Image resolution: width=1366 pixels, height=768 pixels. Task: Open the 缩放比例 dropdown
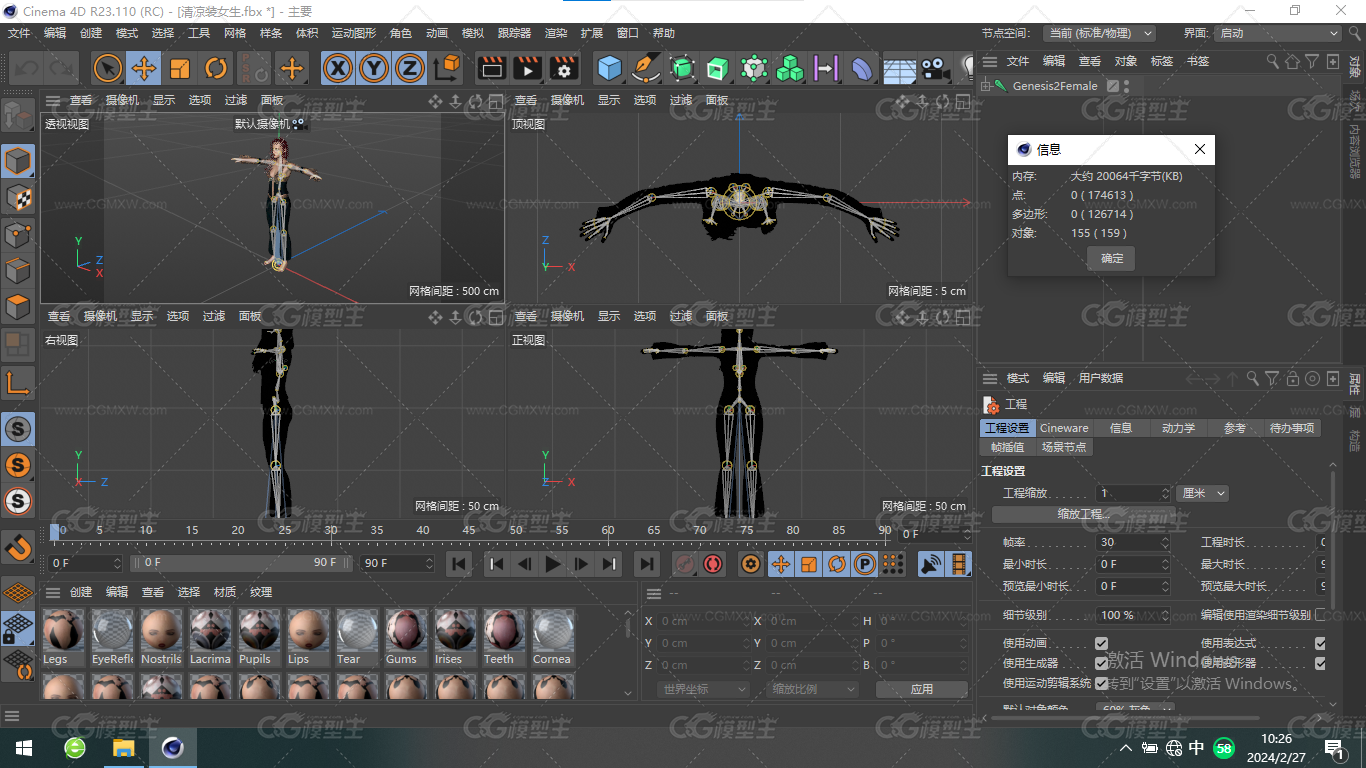click(813, 689)
